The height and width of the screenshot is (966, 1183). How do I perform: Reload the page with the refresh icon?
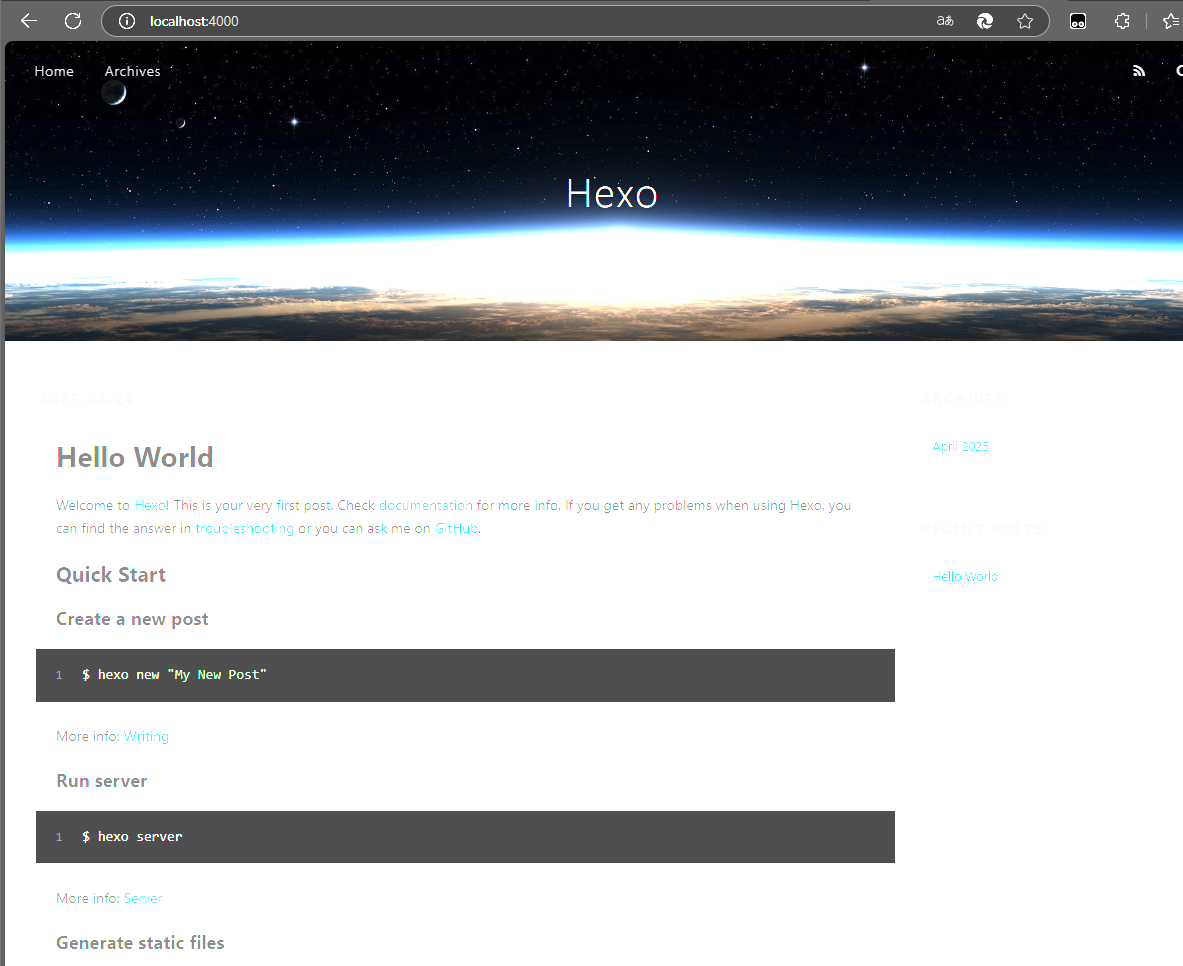coord(73,21)
